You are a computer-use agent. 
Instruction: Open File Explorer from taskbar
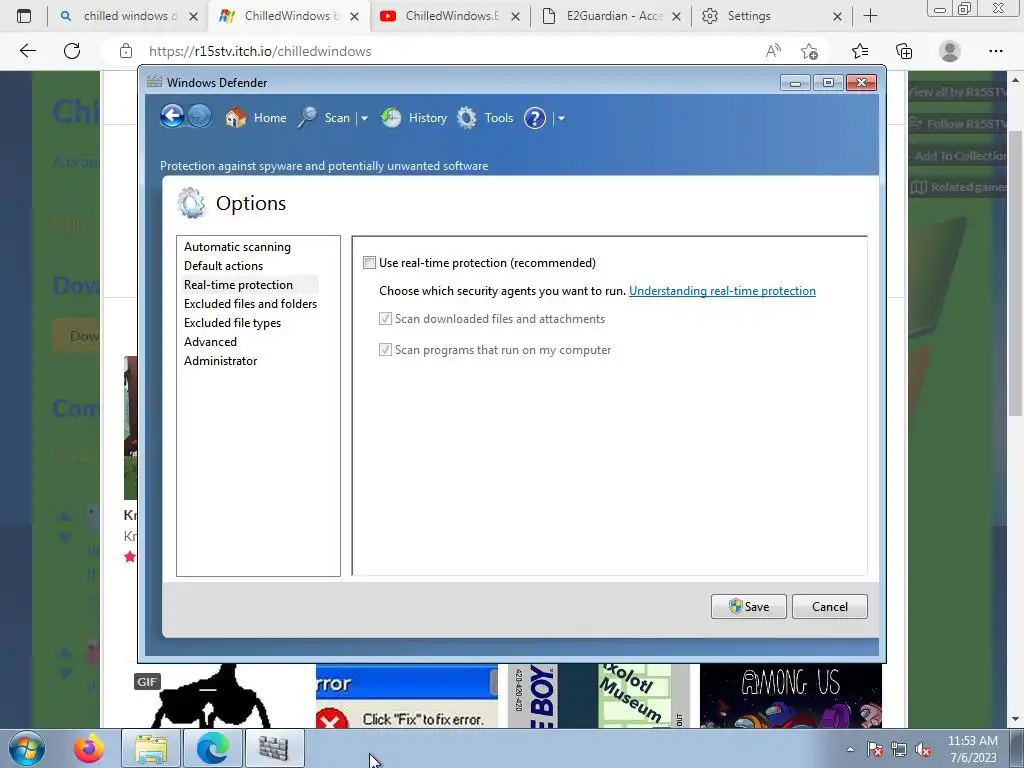pyautogui.click(x=151, y=748)
